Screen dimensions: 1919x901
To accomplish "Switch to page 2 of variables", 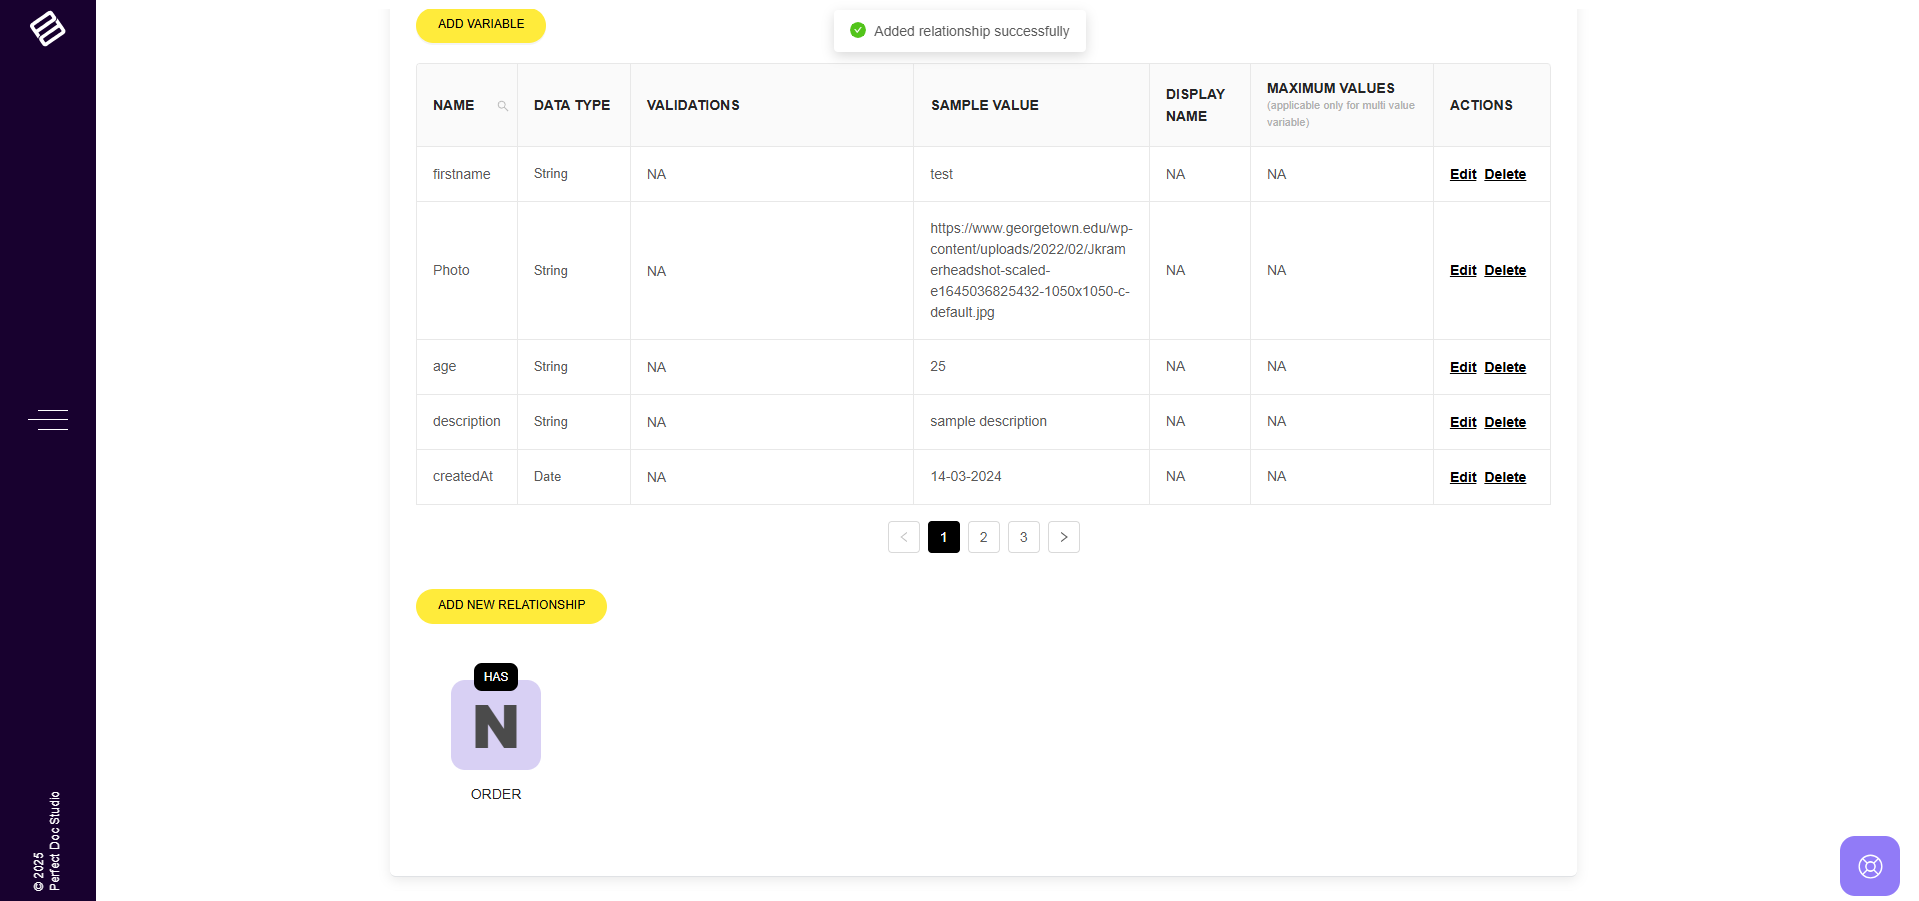I will 984,537.
